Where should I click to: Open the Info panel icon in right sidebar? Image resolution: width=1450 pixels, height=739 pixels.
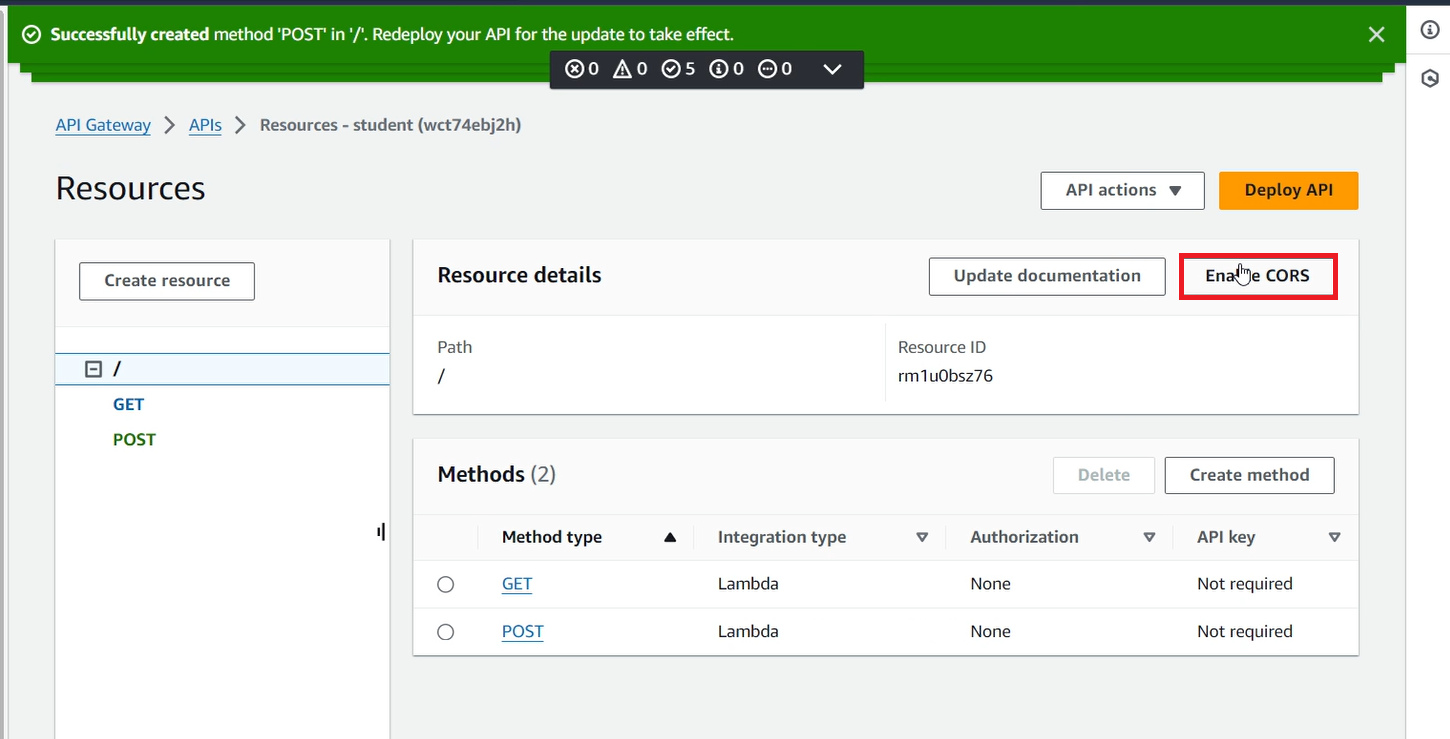1429,30
